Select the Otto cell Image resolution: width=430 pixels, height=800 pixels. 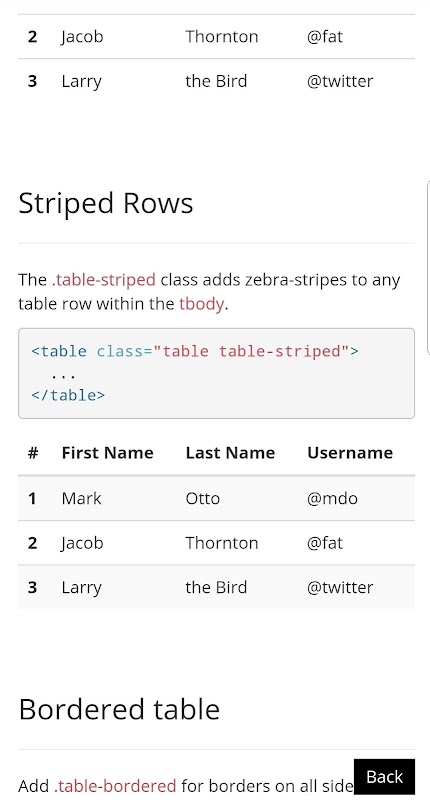[x=203, y=498]
